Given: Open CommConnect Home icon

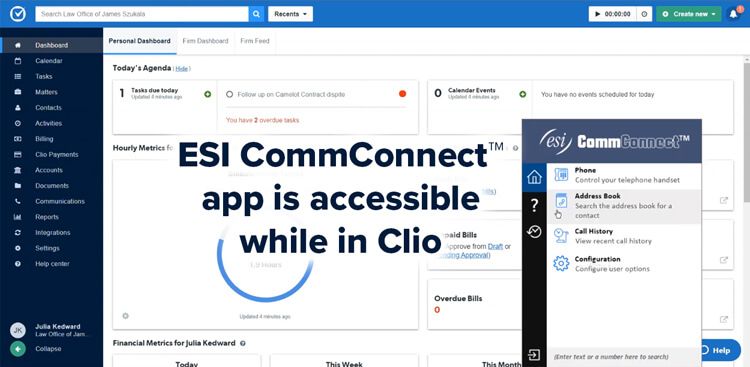Looking at the screenshot, I should click(x=534, y=178).
